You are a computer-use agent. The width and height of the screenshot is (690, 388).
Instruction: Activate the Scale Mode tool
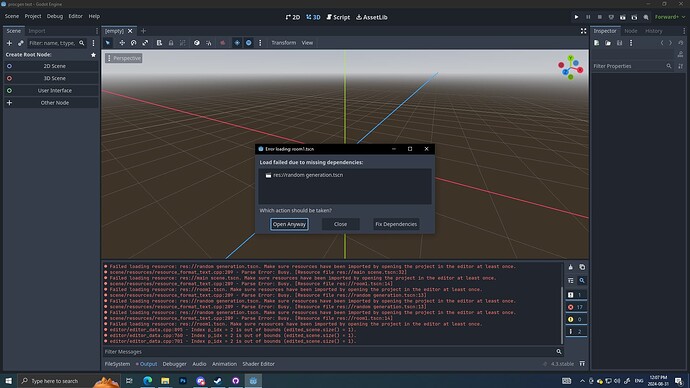pyautogui.click(x=145, y=43)
